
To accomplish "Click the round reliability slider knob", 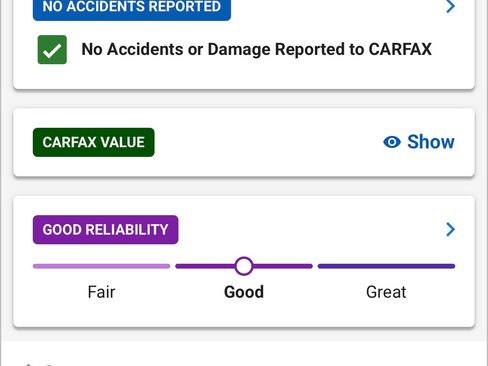I will (x=244, y=266).
